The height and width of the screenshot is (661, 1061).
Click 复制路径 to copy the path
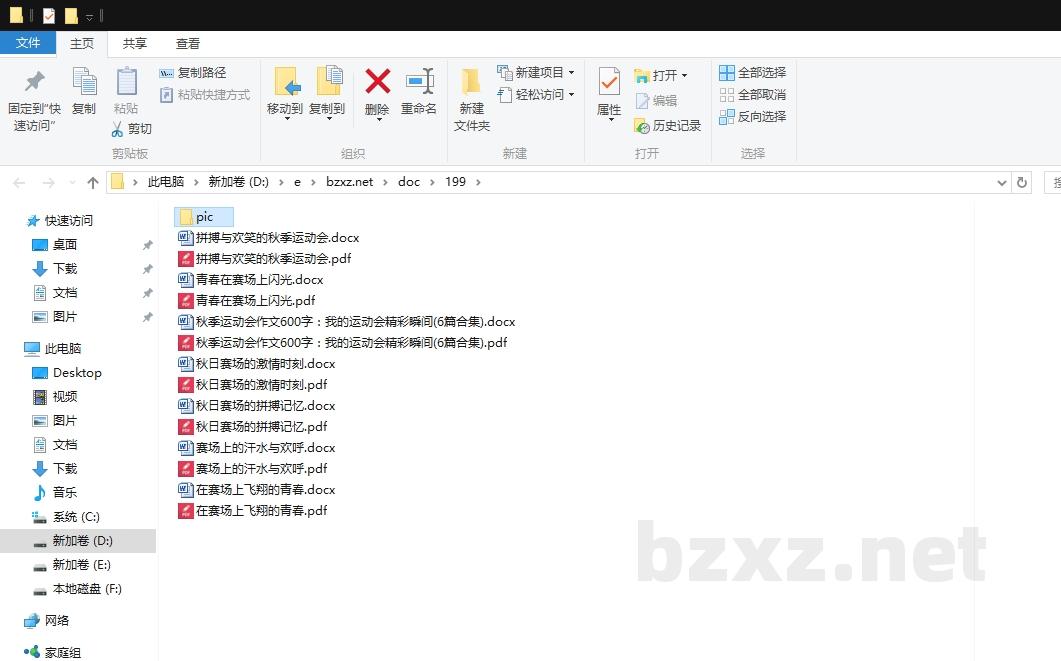click(x=196, y=73)
